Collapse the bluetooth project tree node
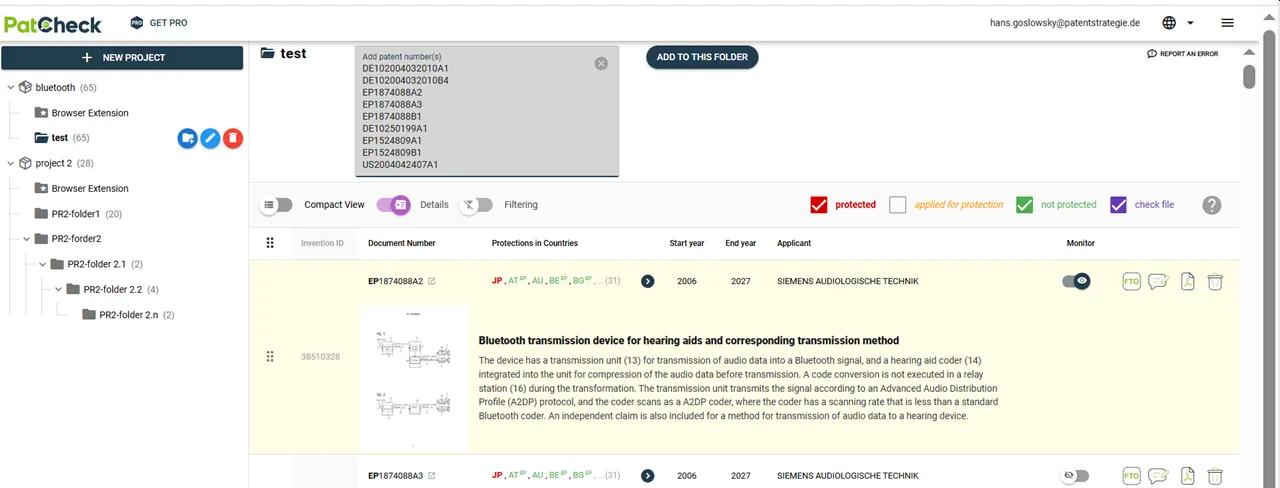Screen dimensions: 1280x488 click(x=11, y=88)
